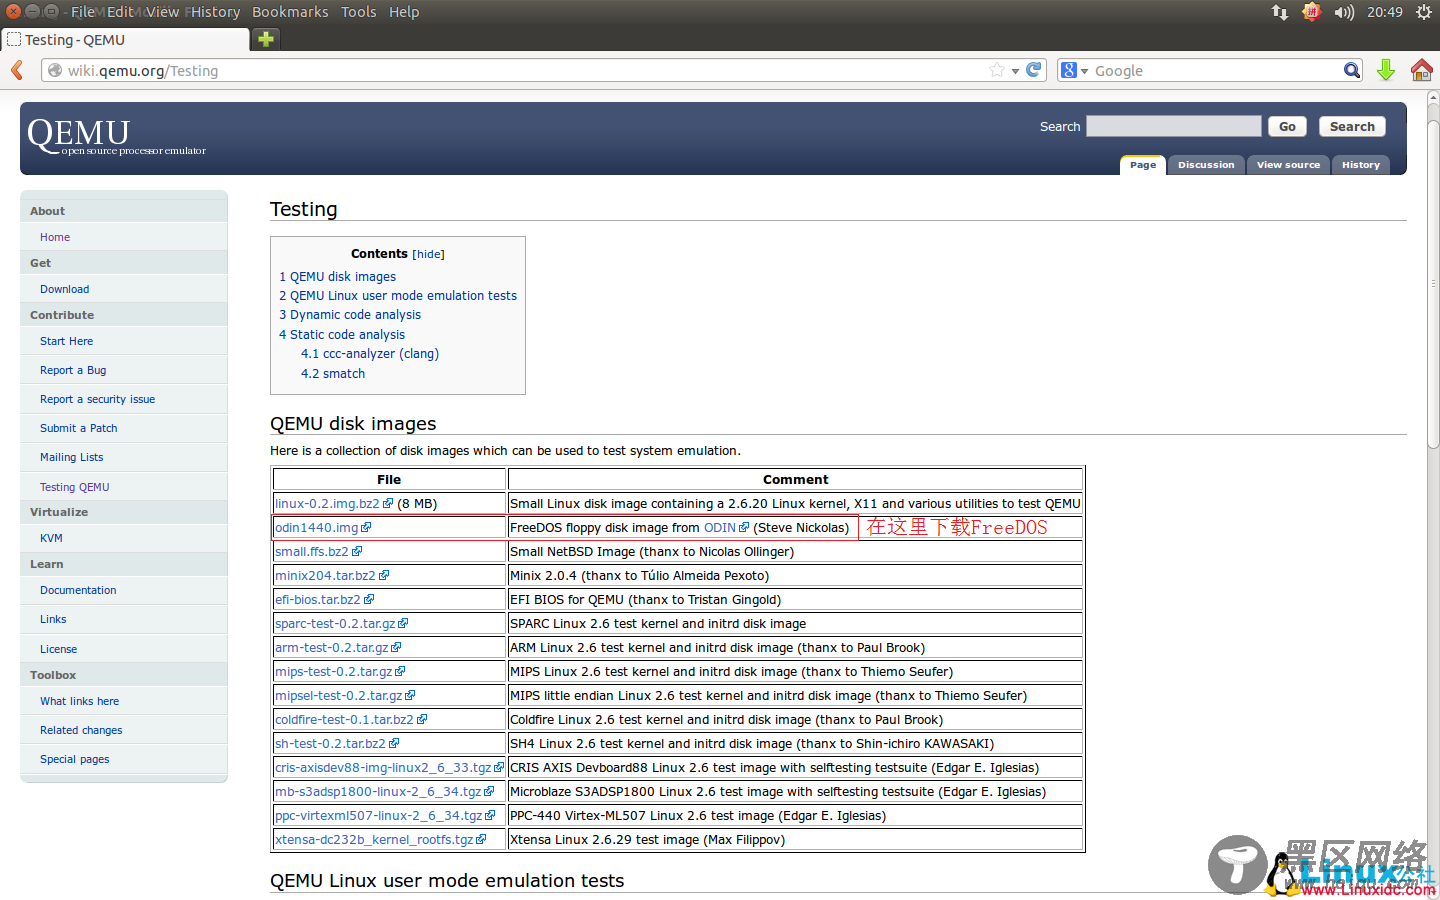Open a new tab with plus icon
The height and width of the screenshot is (900, 1440).
(x=266, y=39)
